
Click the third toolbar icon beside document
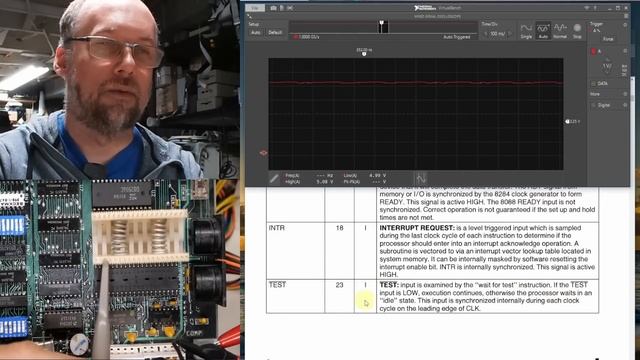click(x=290, y=8)
